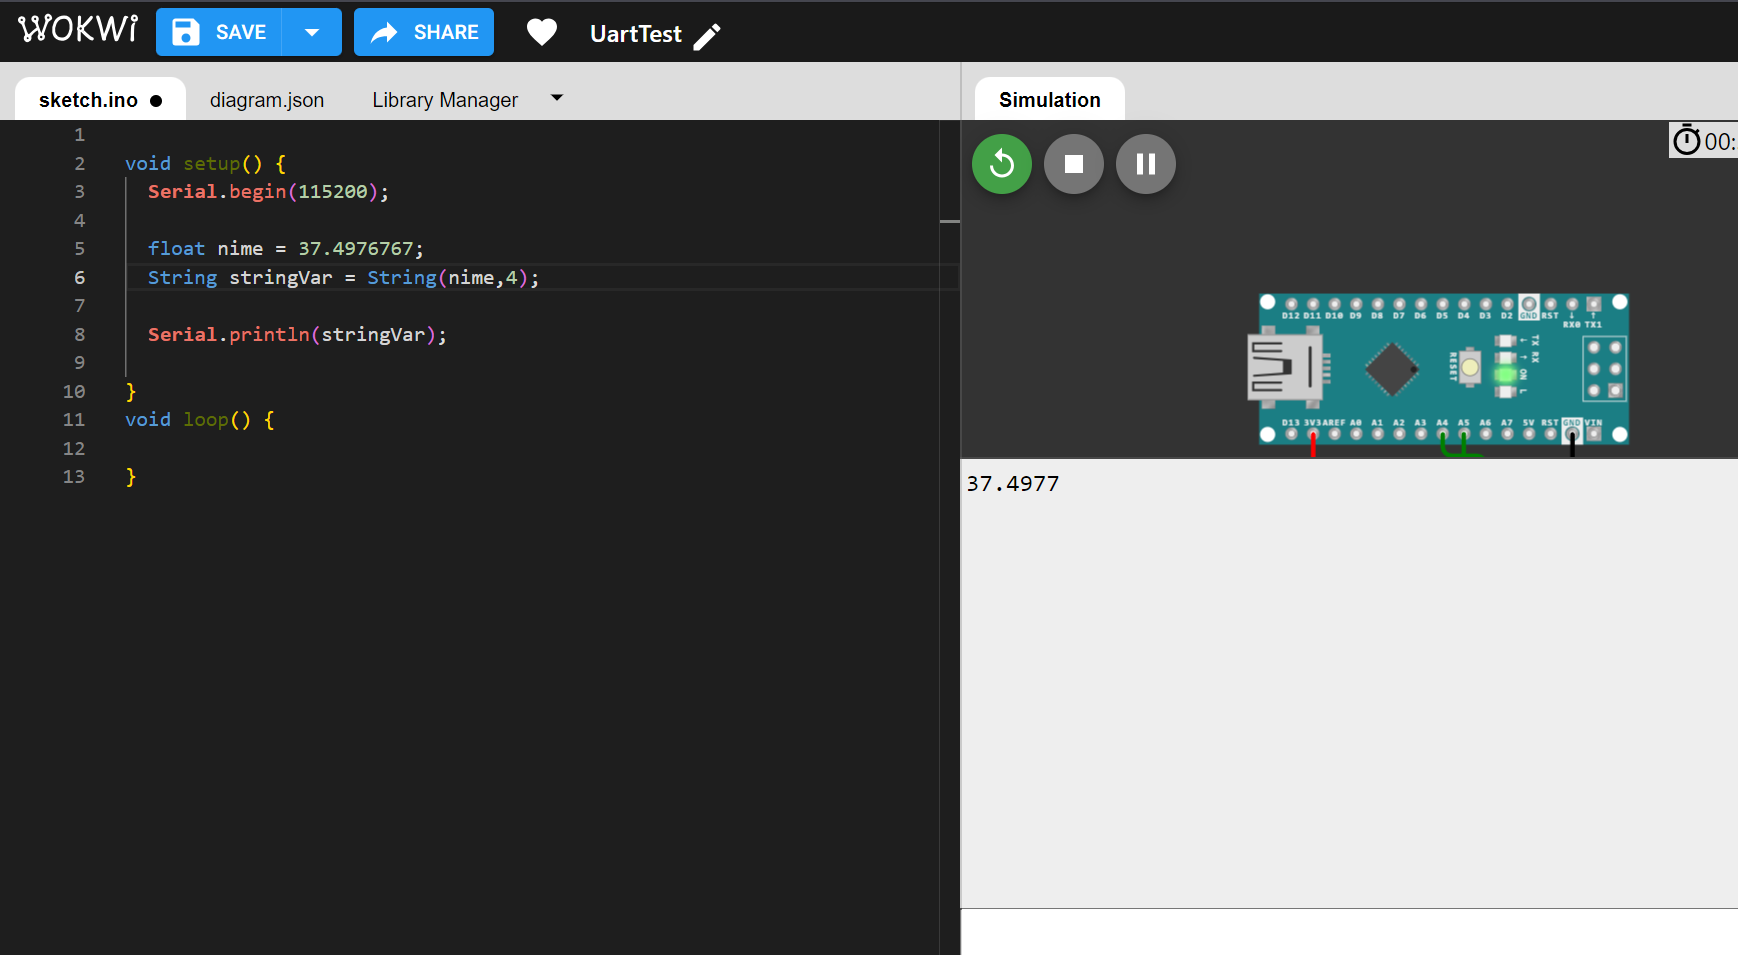This screenshot has width=1738, height=955.
Task: Click the ICSP header on Nano board
Action: [1604, 369]
